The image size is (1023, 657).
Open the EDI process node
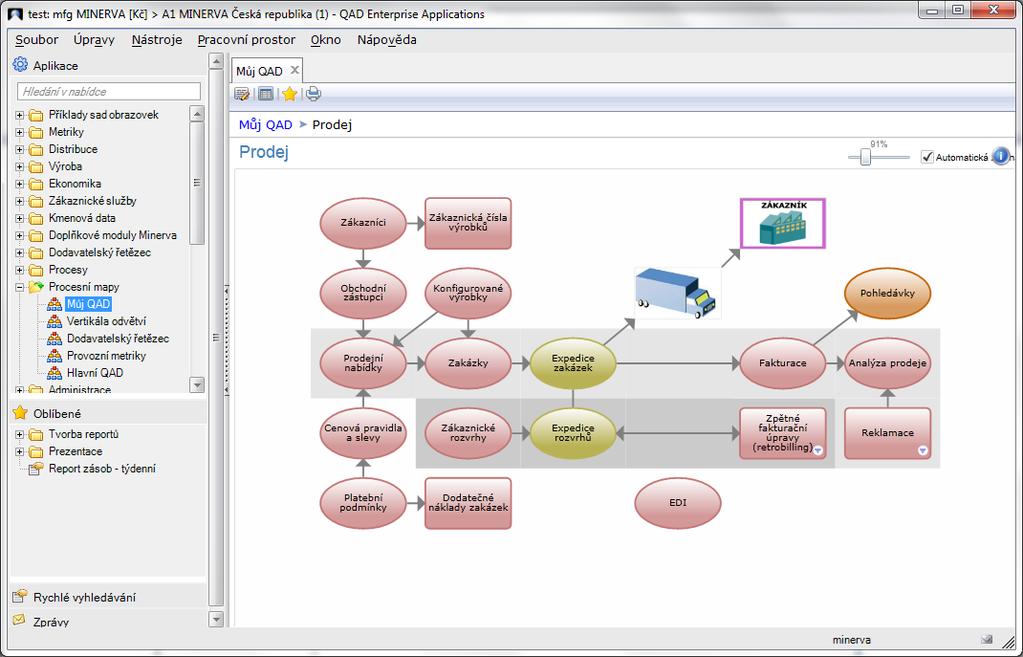tap(678, 503)
